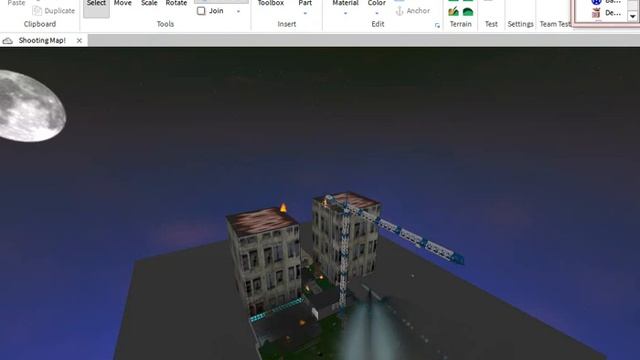This screenshot has width=640, height=360.
Task: Open the dropdown arrow beside Join
Action: [238, 11]
